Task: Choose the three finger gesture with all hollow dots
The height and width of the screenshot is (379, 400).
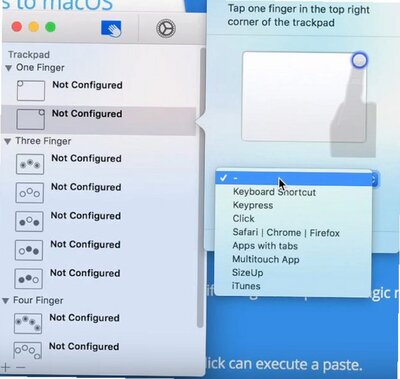Action: point(29,193)
